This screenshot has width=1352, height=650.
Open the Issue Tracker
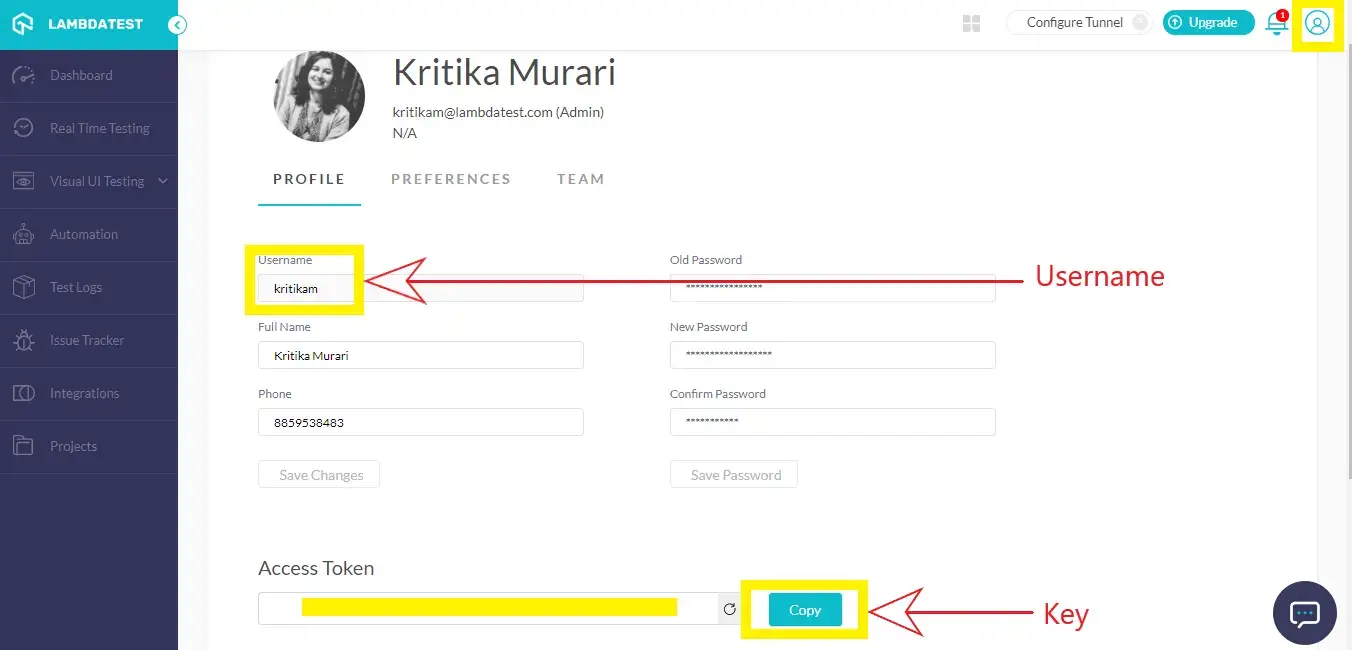[87, 340]
